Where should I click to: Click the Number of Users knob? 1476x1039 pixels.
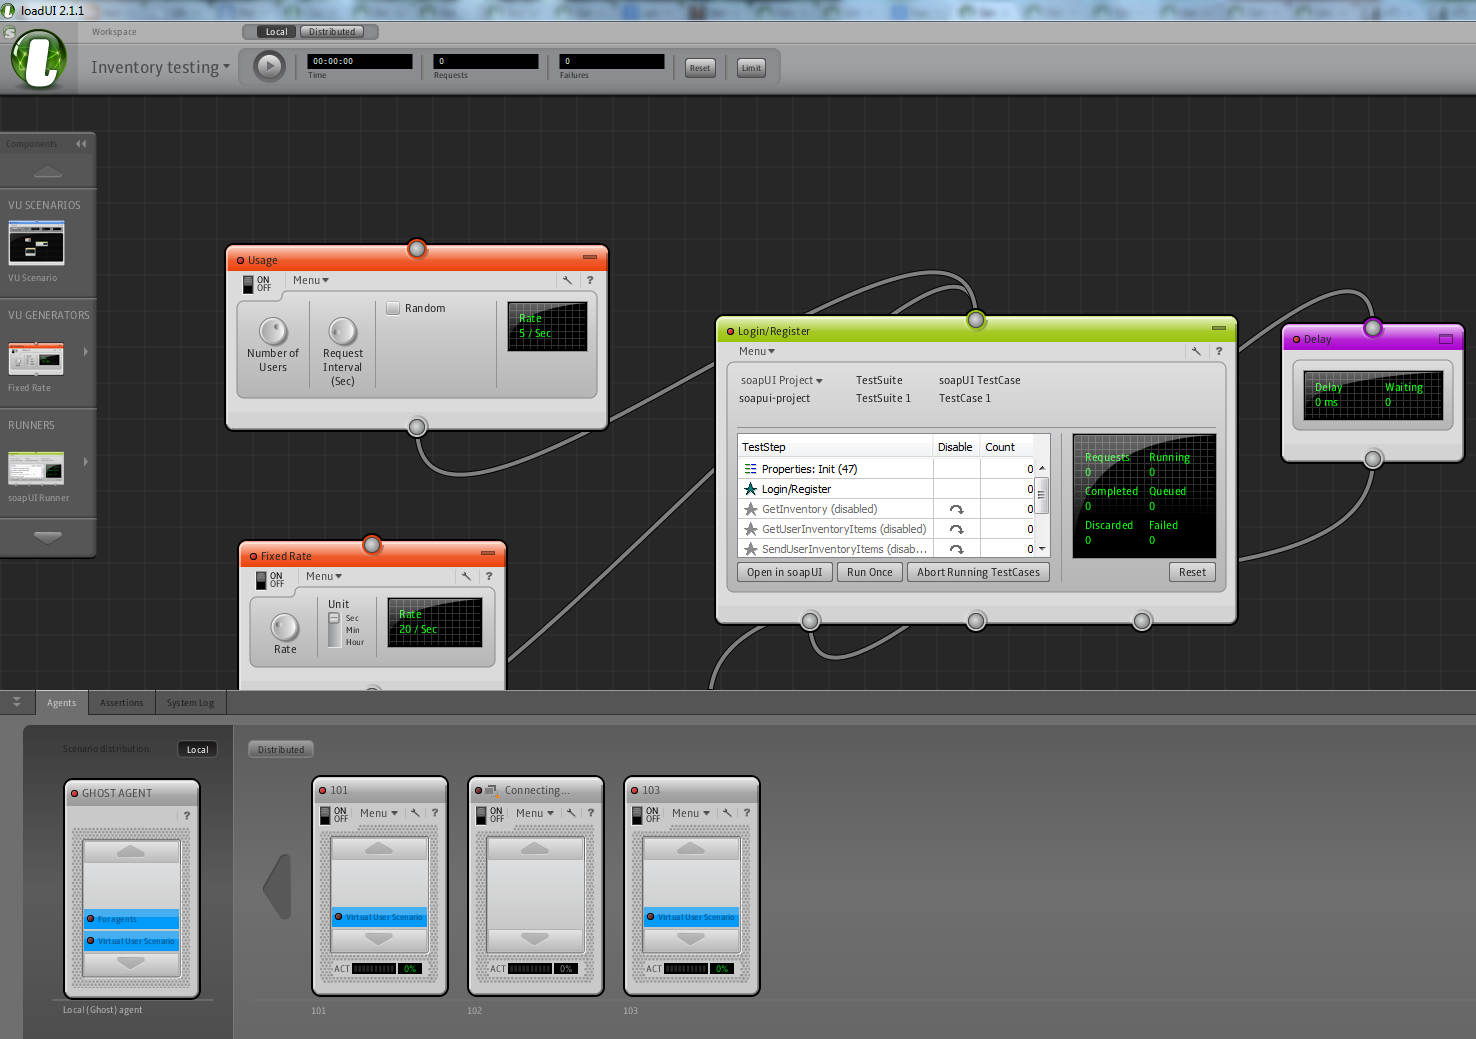273,330
